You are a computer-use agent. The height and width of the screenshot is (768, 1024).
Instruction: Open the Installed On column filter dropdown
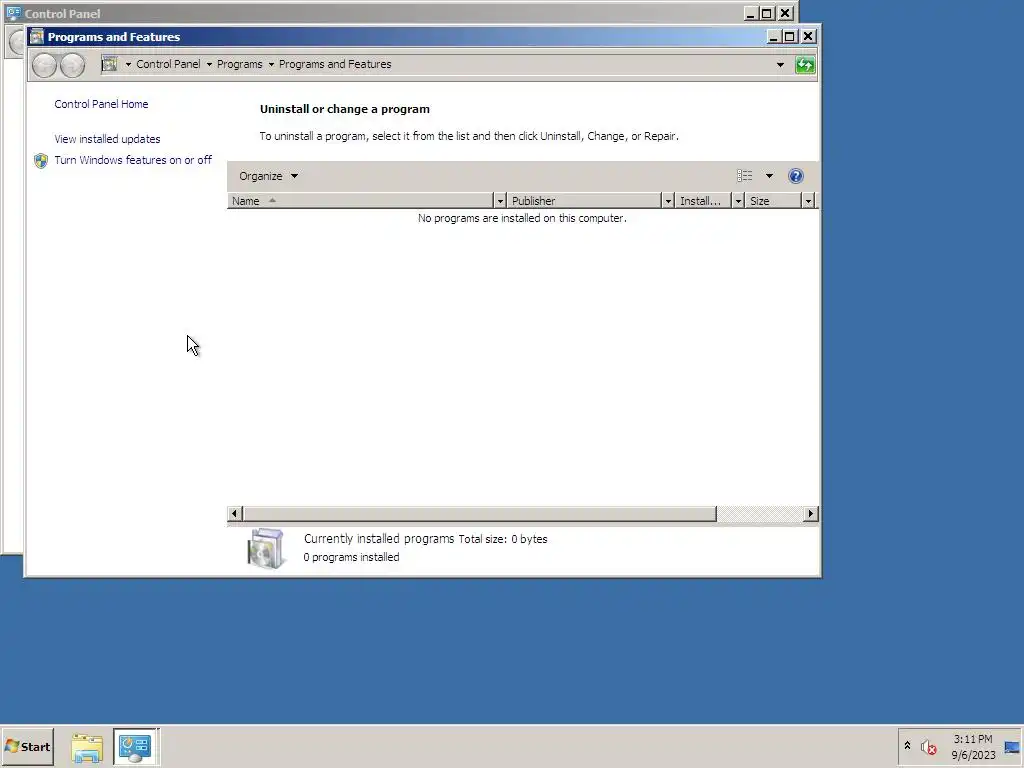pyautogui.click(x=738, y=201)
